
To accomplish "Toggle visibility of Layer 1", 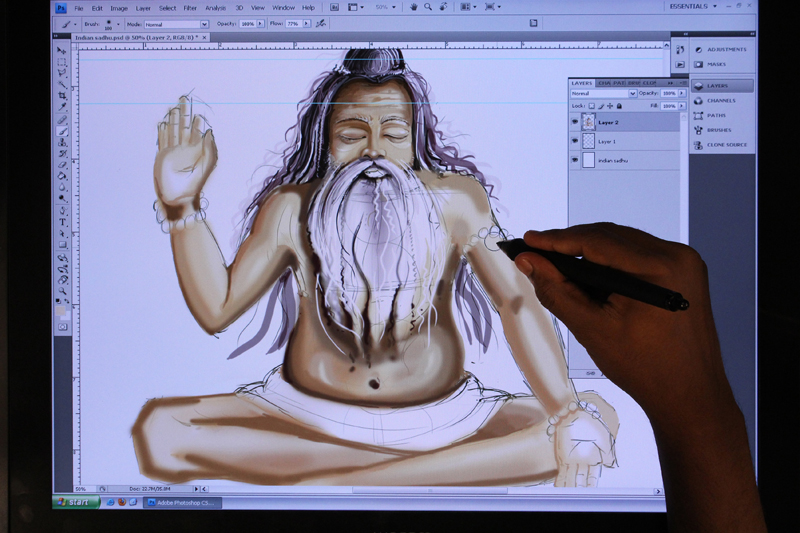I will (x=574, y=141).
